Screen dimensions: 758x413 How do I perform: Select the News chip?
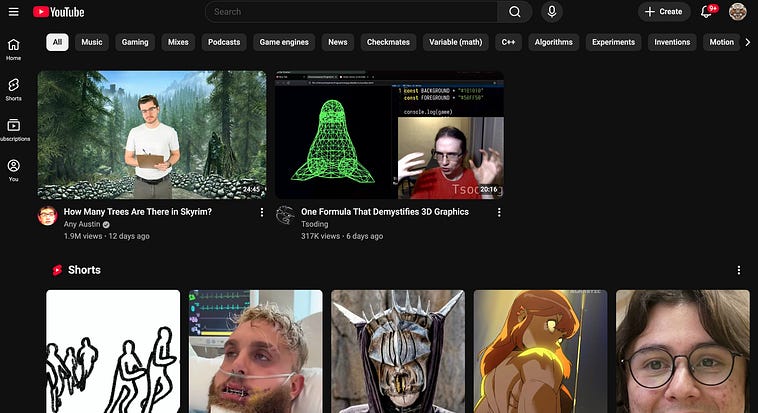pos(337,42)
